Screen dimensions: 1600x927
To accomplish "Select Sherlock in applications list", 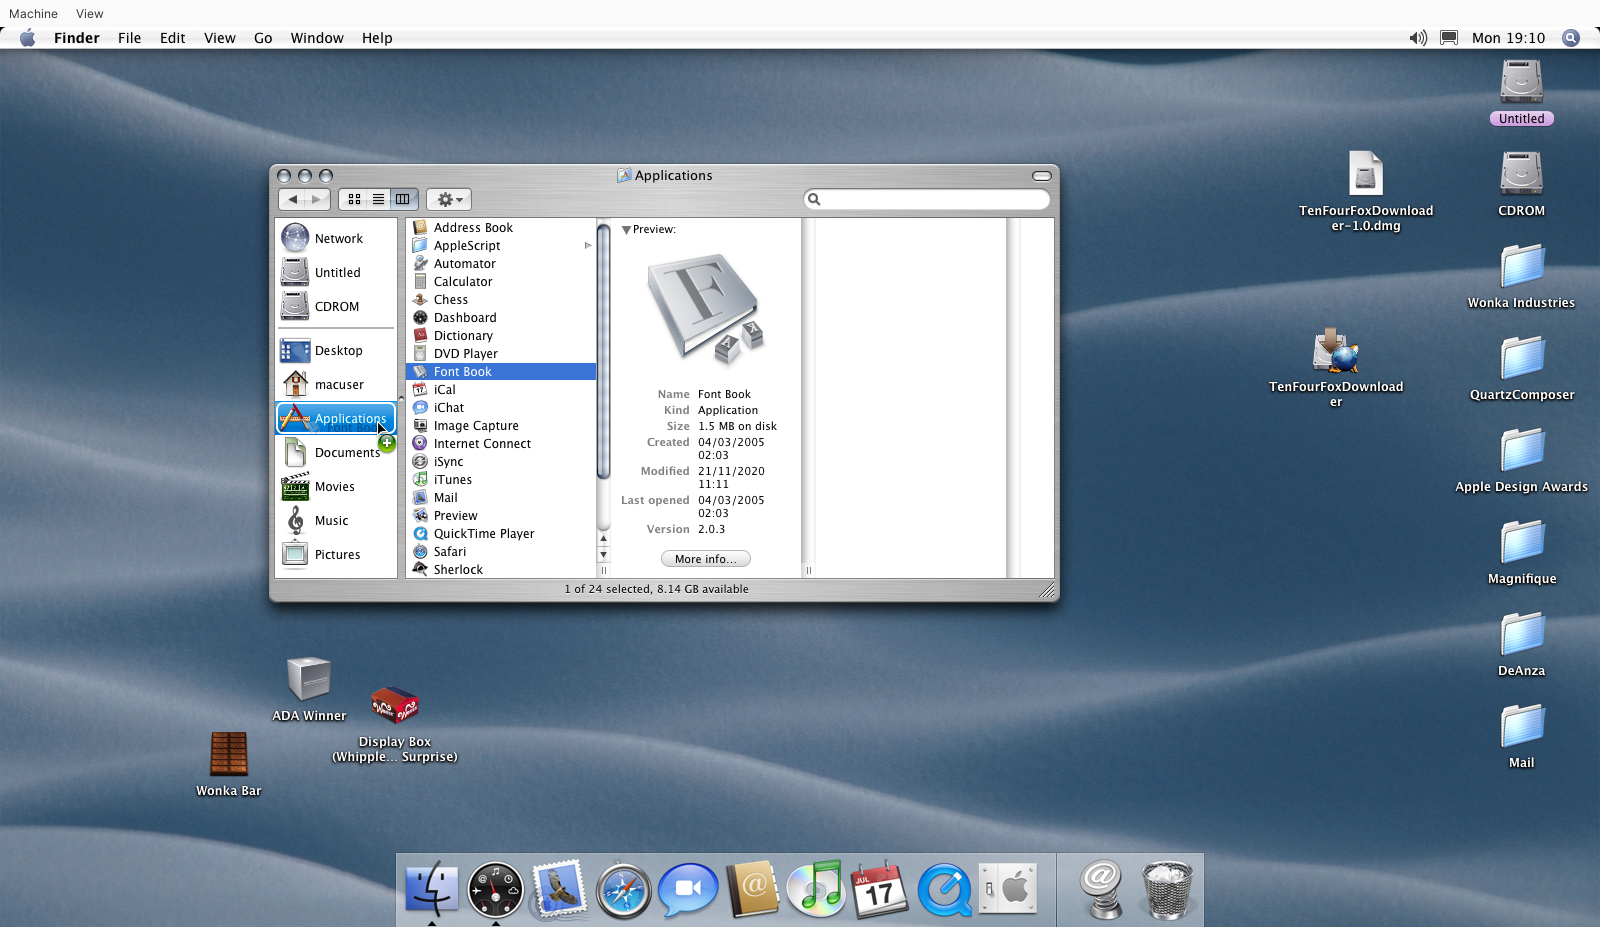I will click(x=501, y=570).
